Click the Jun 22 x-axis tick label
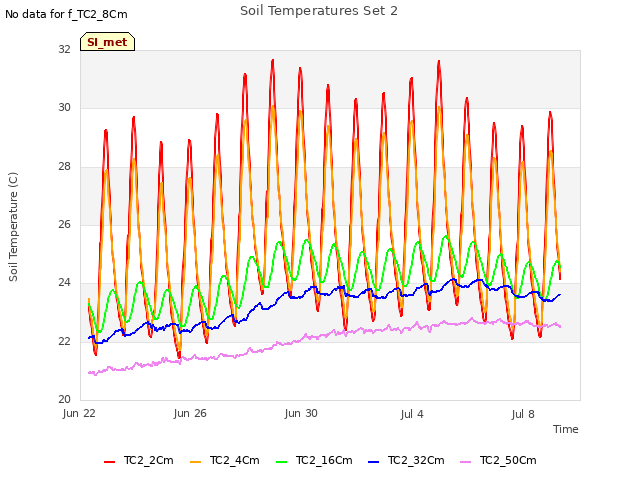Viewport: 640px width, 480px height. tap(79, 413)
